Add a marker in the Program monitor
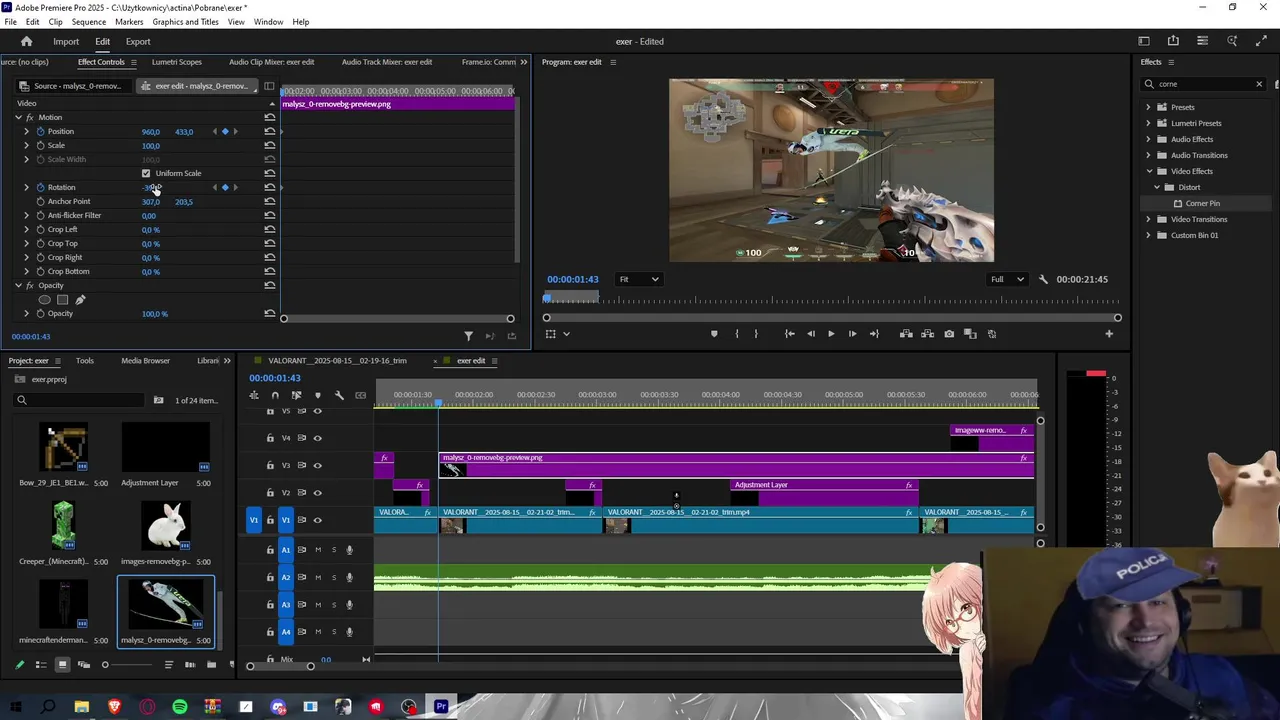This screenshot has width=1280, height=720. click(x=713, y=334)
